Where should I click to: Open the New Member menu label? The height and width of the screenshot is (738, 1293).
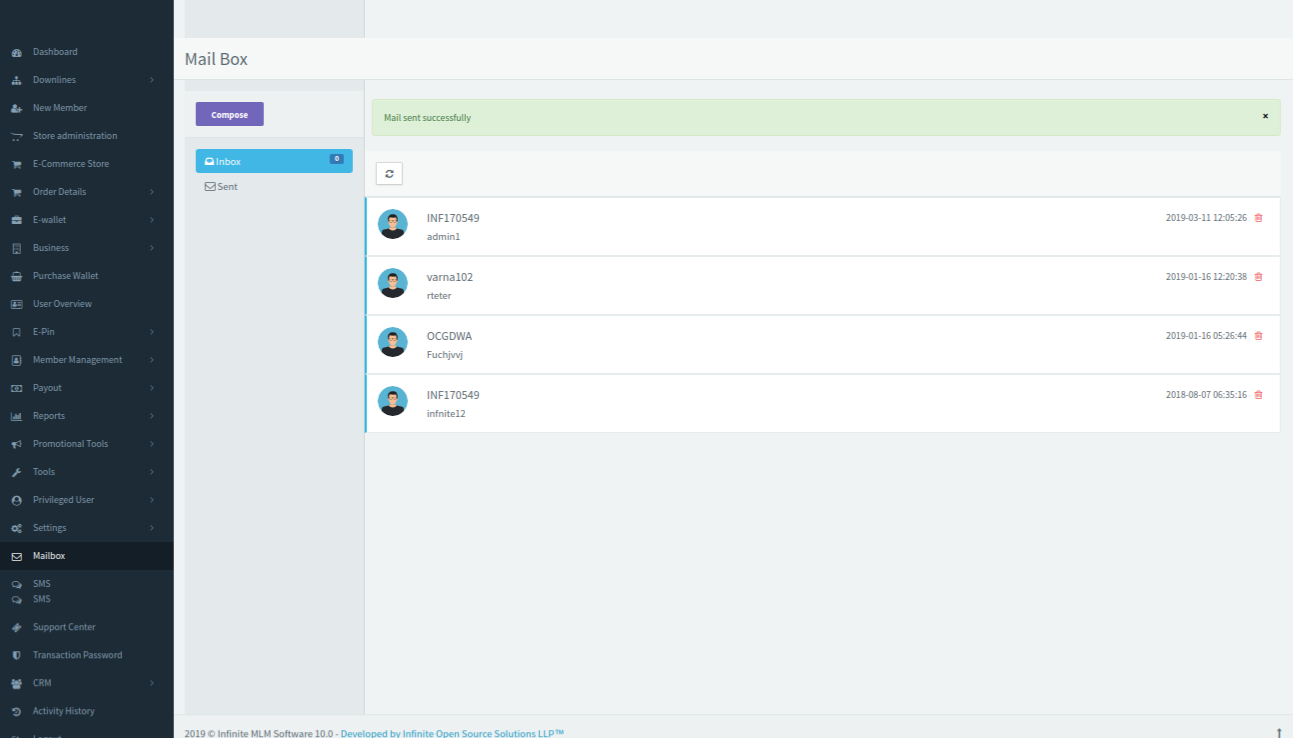point(60,108)
